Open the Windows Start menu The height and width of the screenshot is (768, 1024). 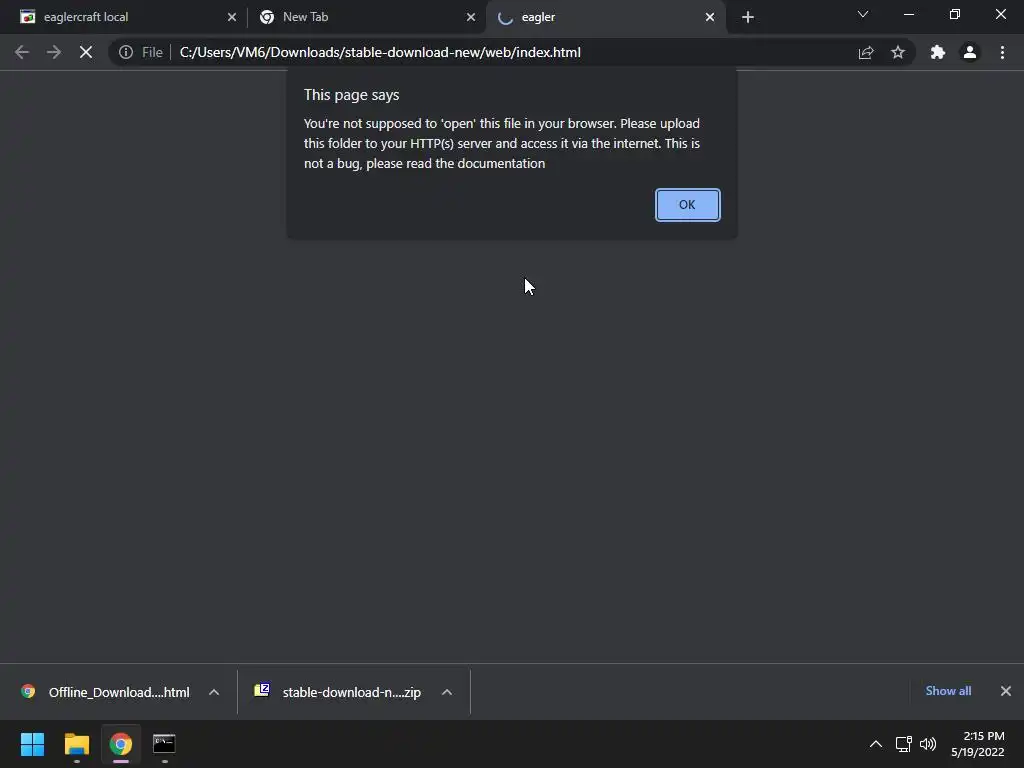click(x=32, y=744)
